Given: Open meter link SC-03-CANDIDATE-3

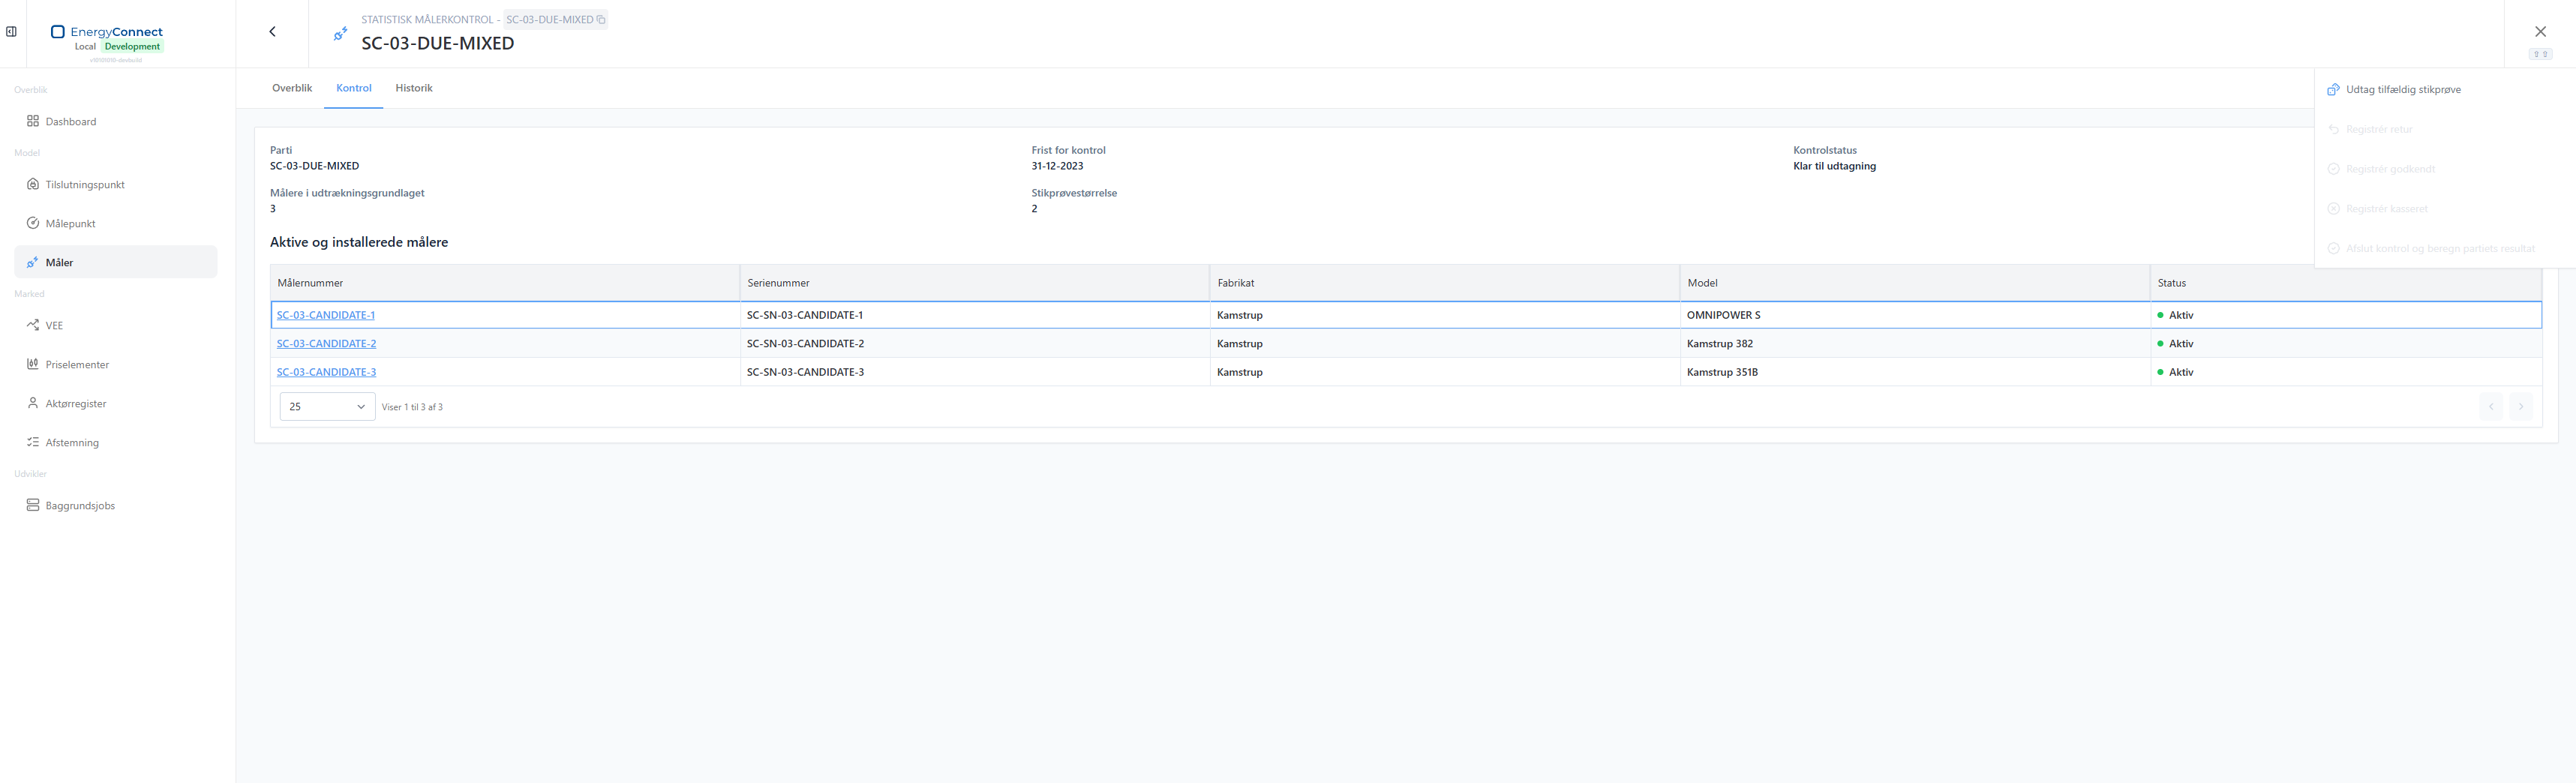Looking at the screenshot, I should pos(326,372).
